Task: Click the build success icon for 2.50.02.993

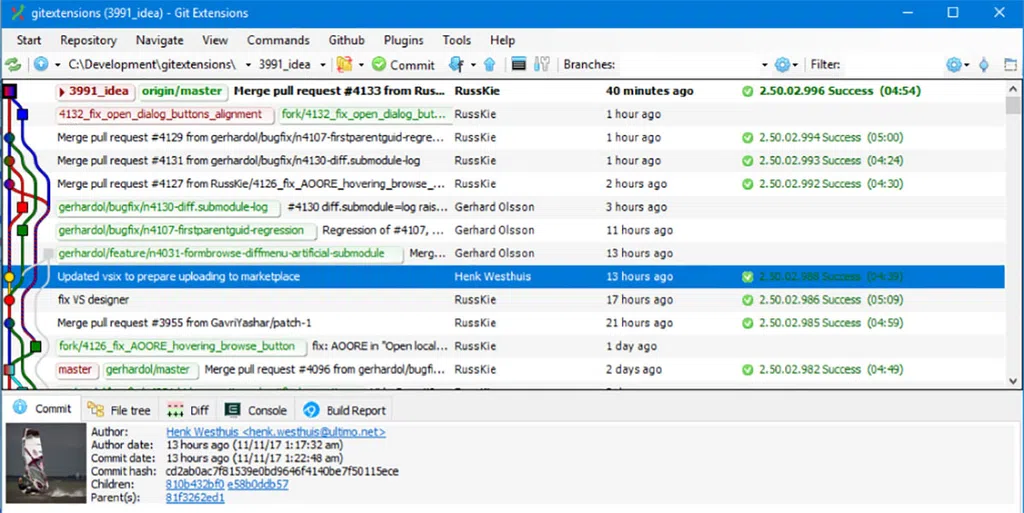Action: (x=747, y=161)
